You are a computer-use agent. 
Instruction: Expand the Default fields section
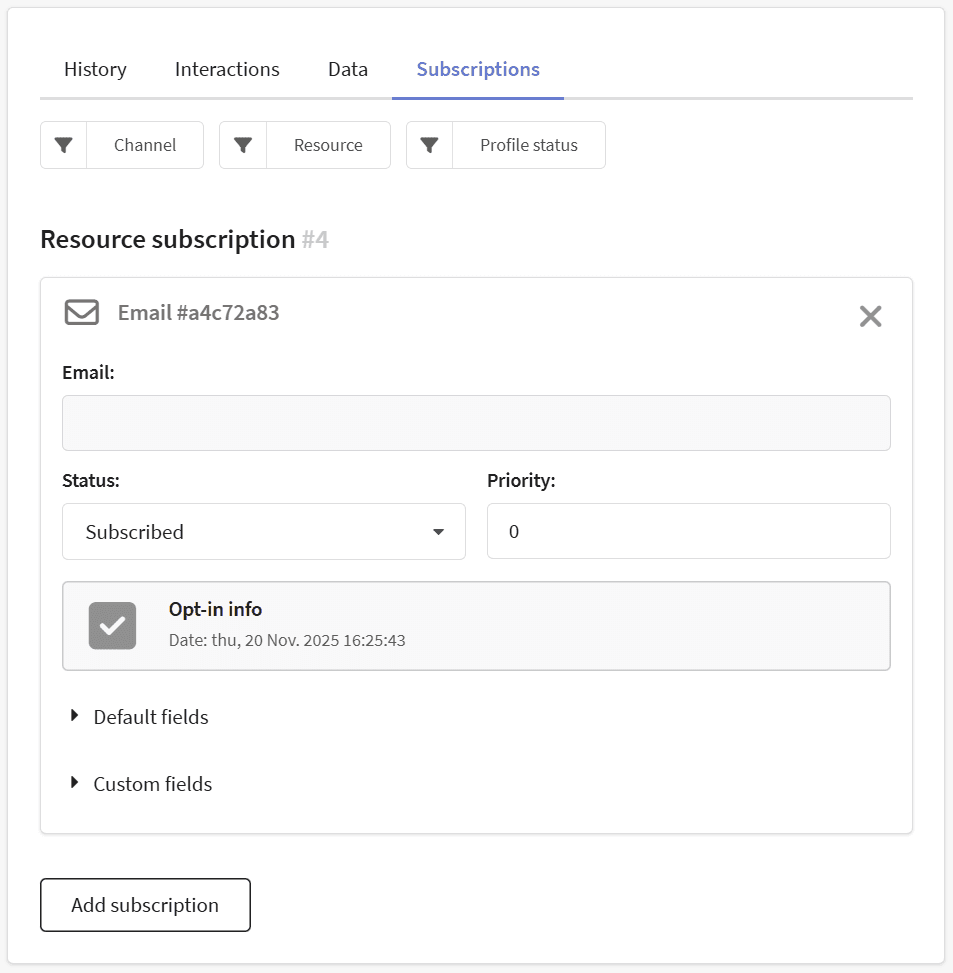(x=150, y=716)
